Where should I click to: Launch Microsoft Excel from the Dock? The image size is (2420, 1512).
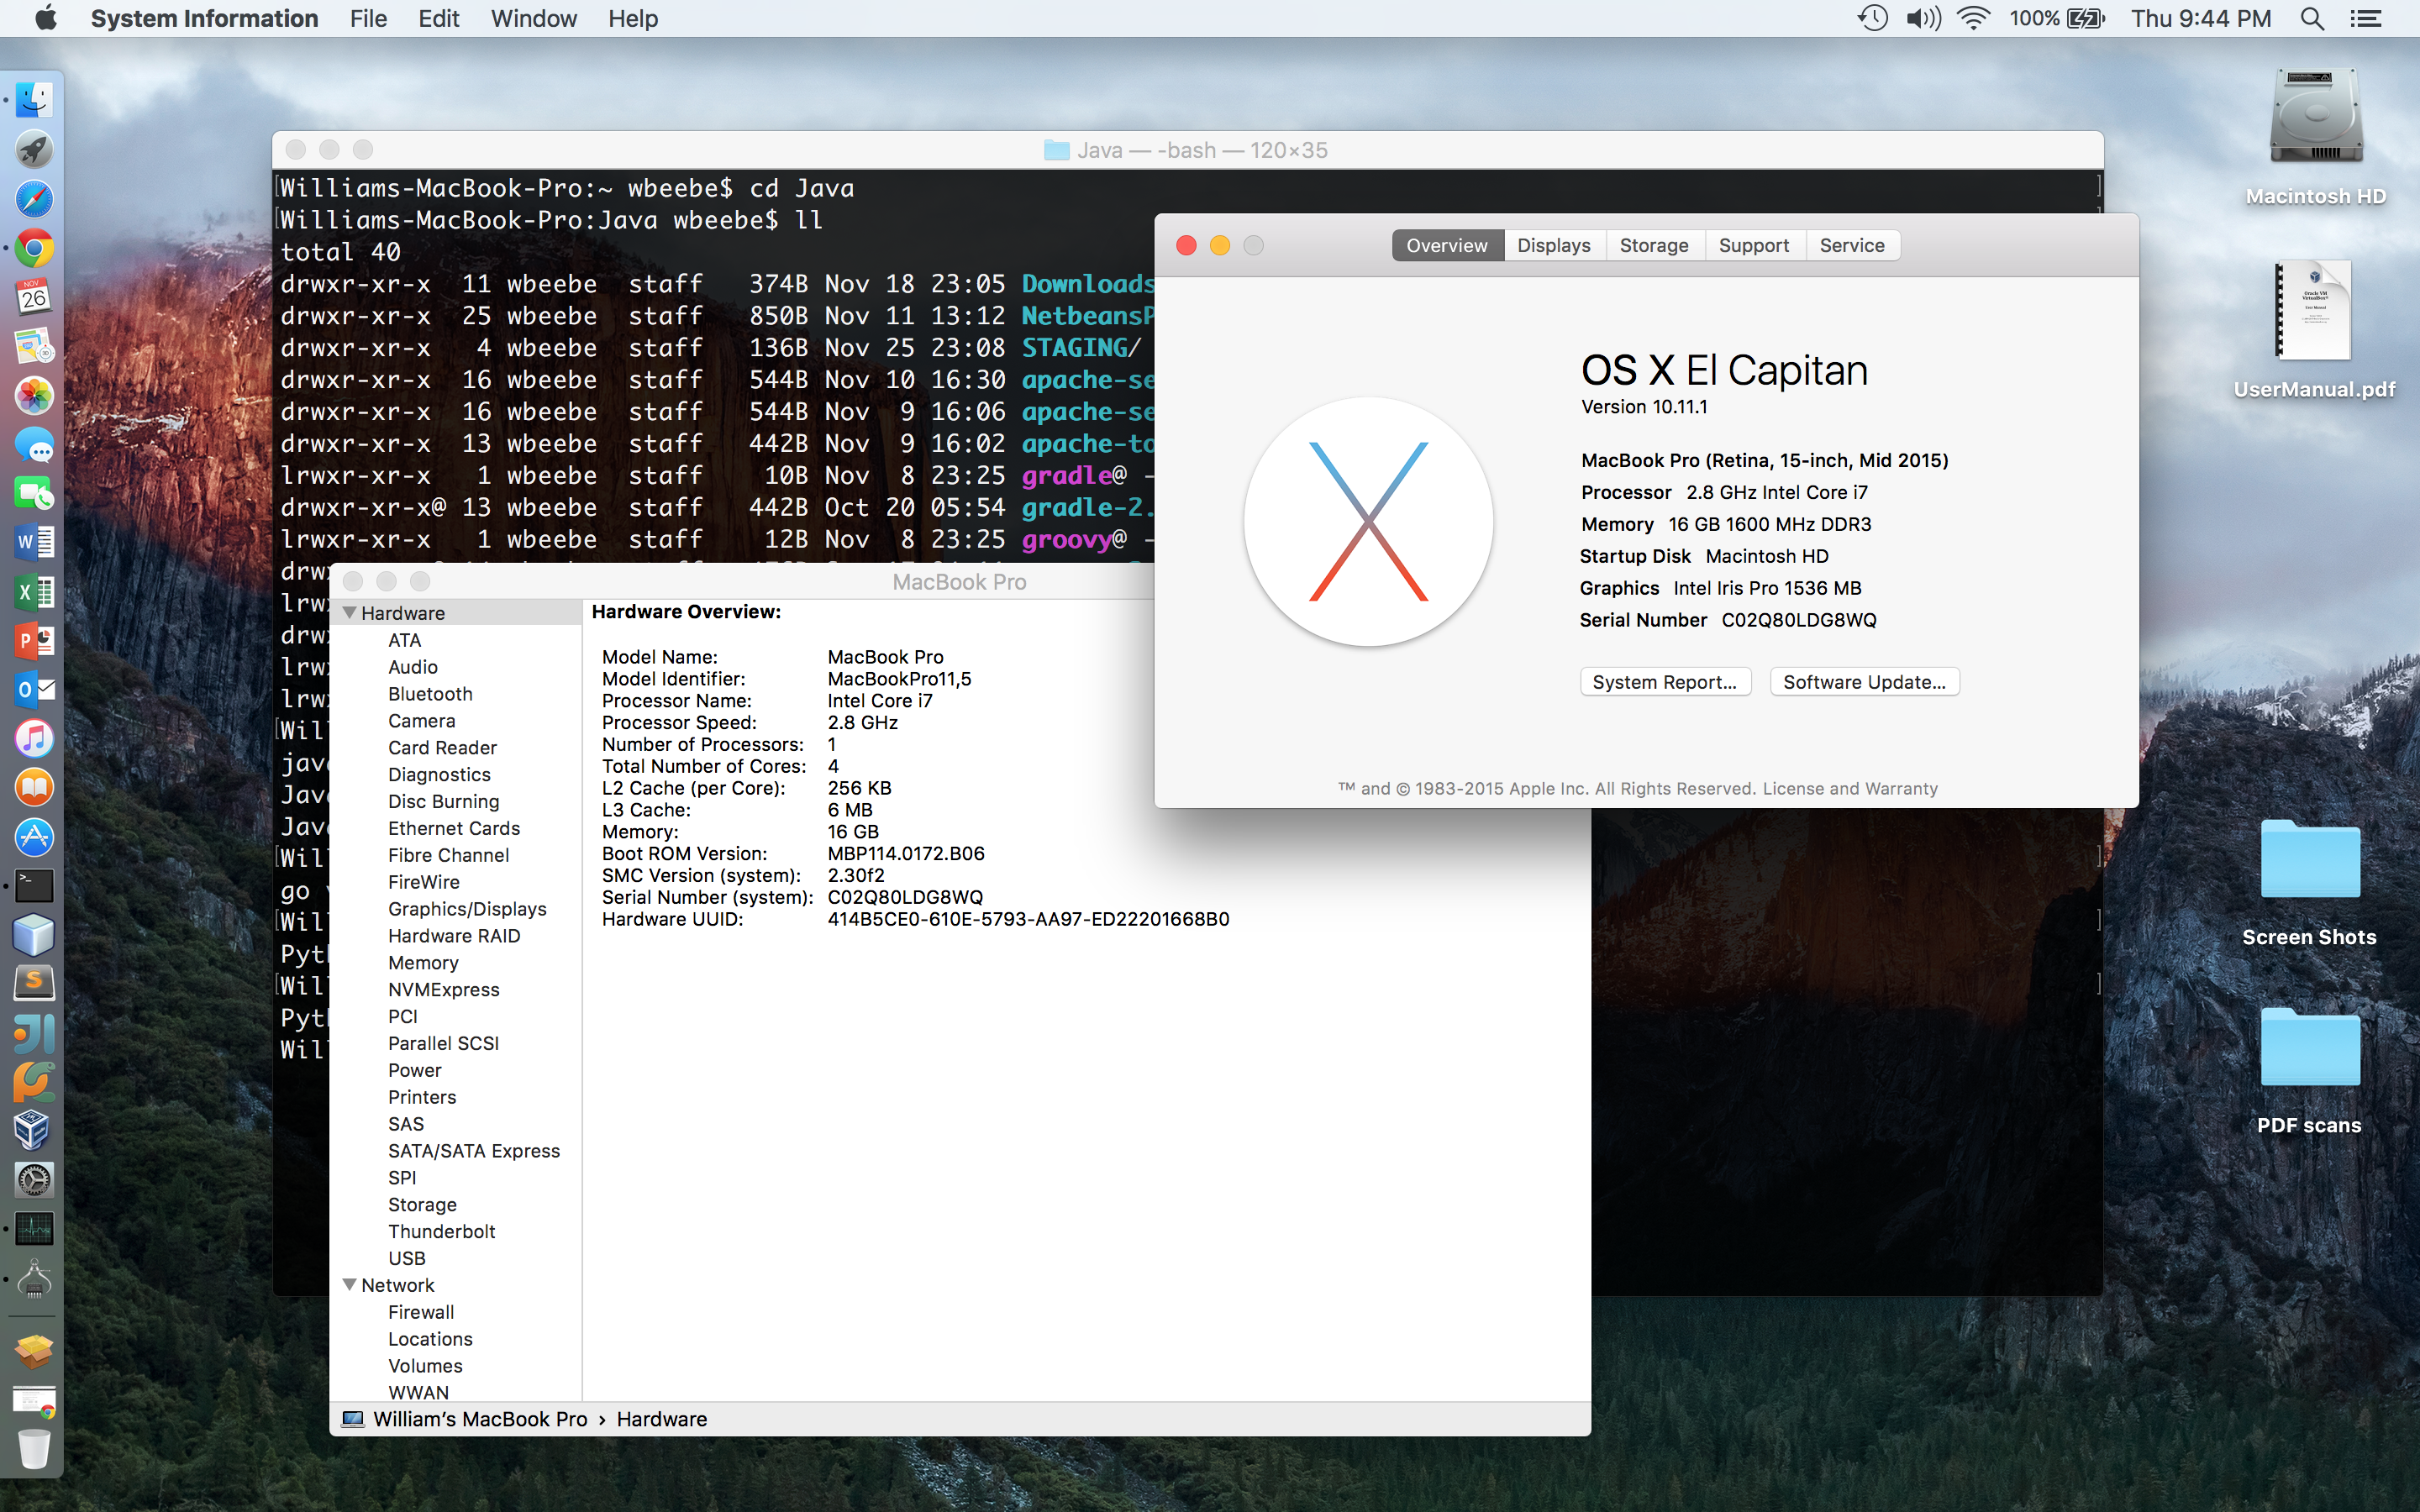tap(34, 591)
